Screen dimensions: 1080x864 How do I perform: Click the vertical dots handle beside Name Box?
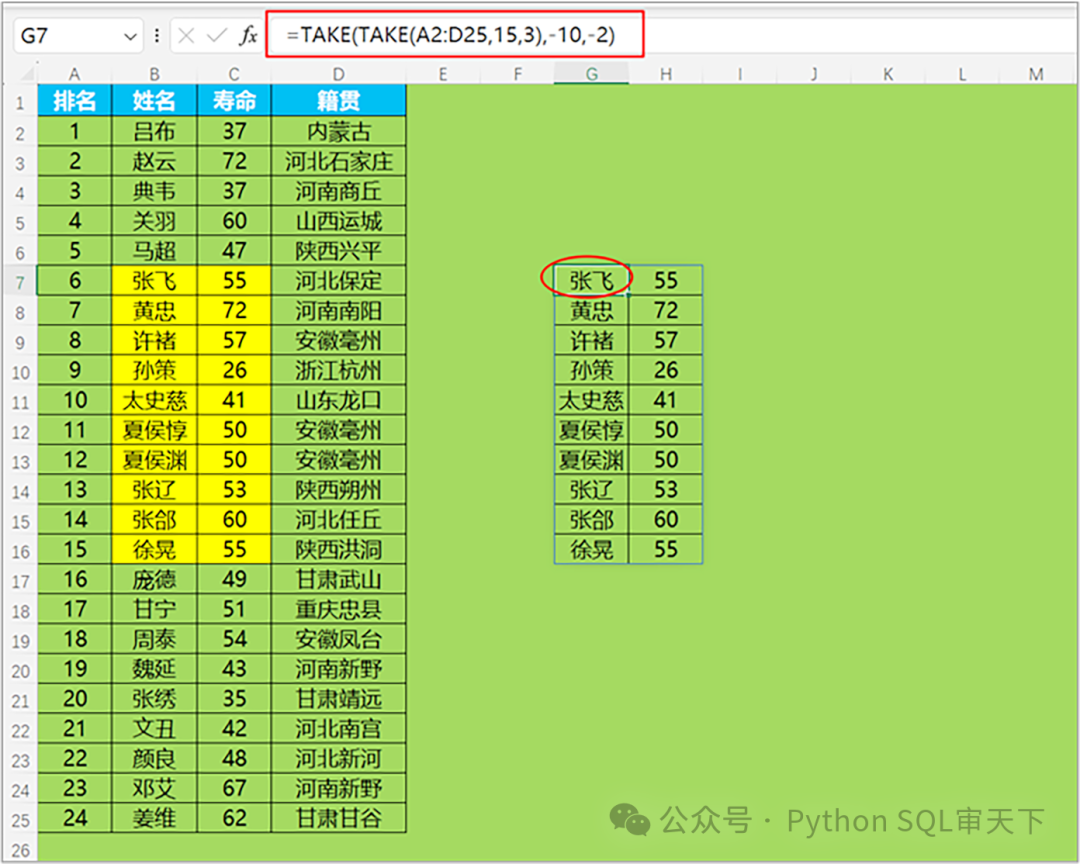pos(157,36)
